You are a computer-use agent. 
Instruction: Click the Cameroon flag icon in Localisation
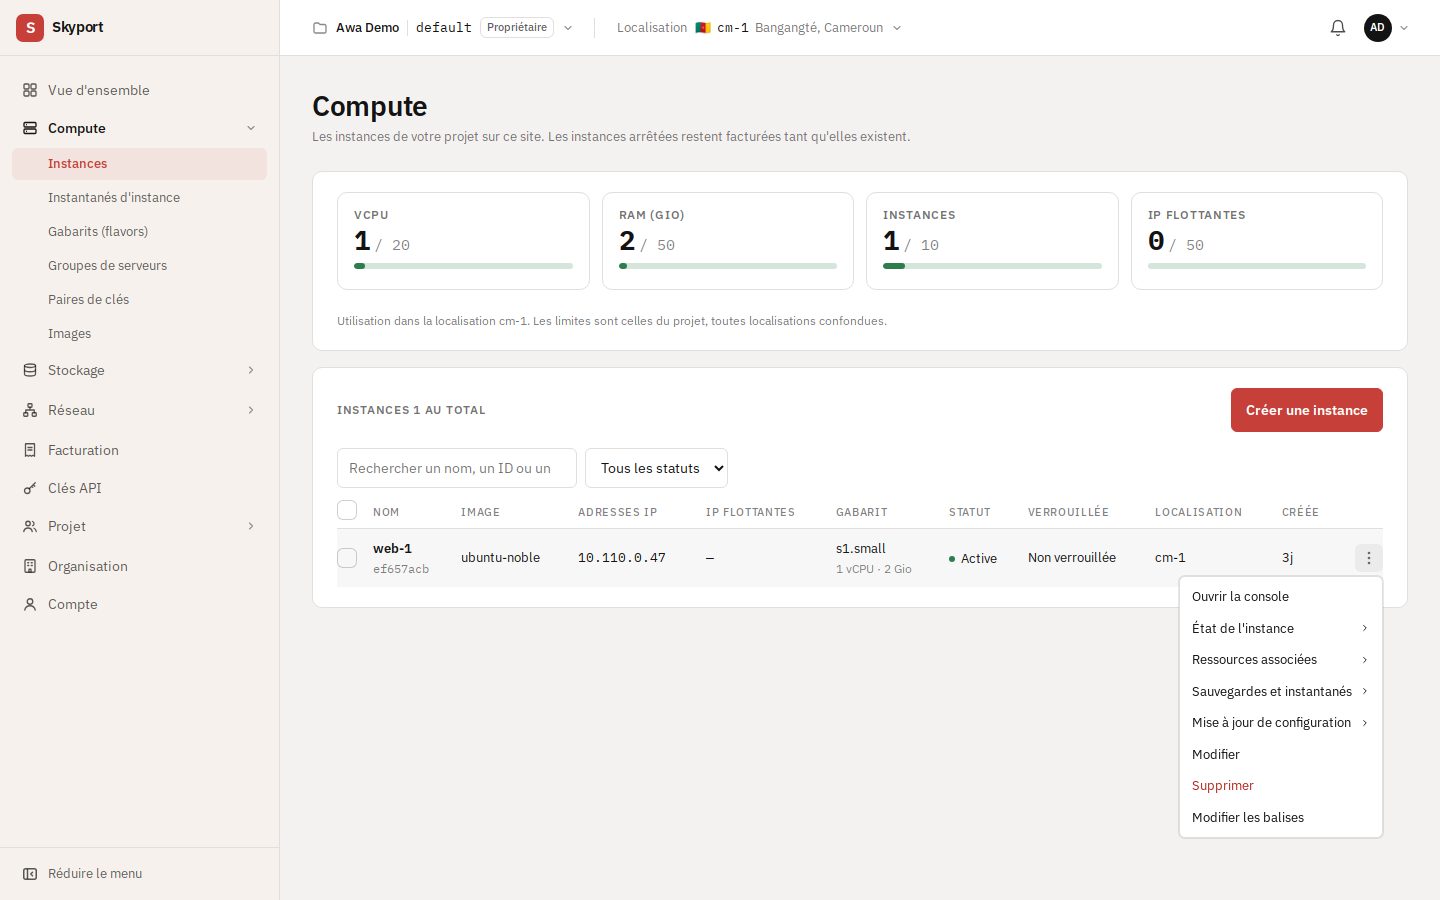[703, 28]
